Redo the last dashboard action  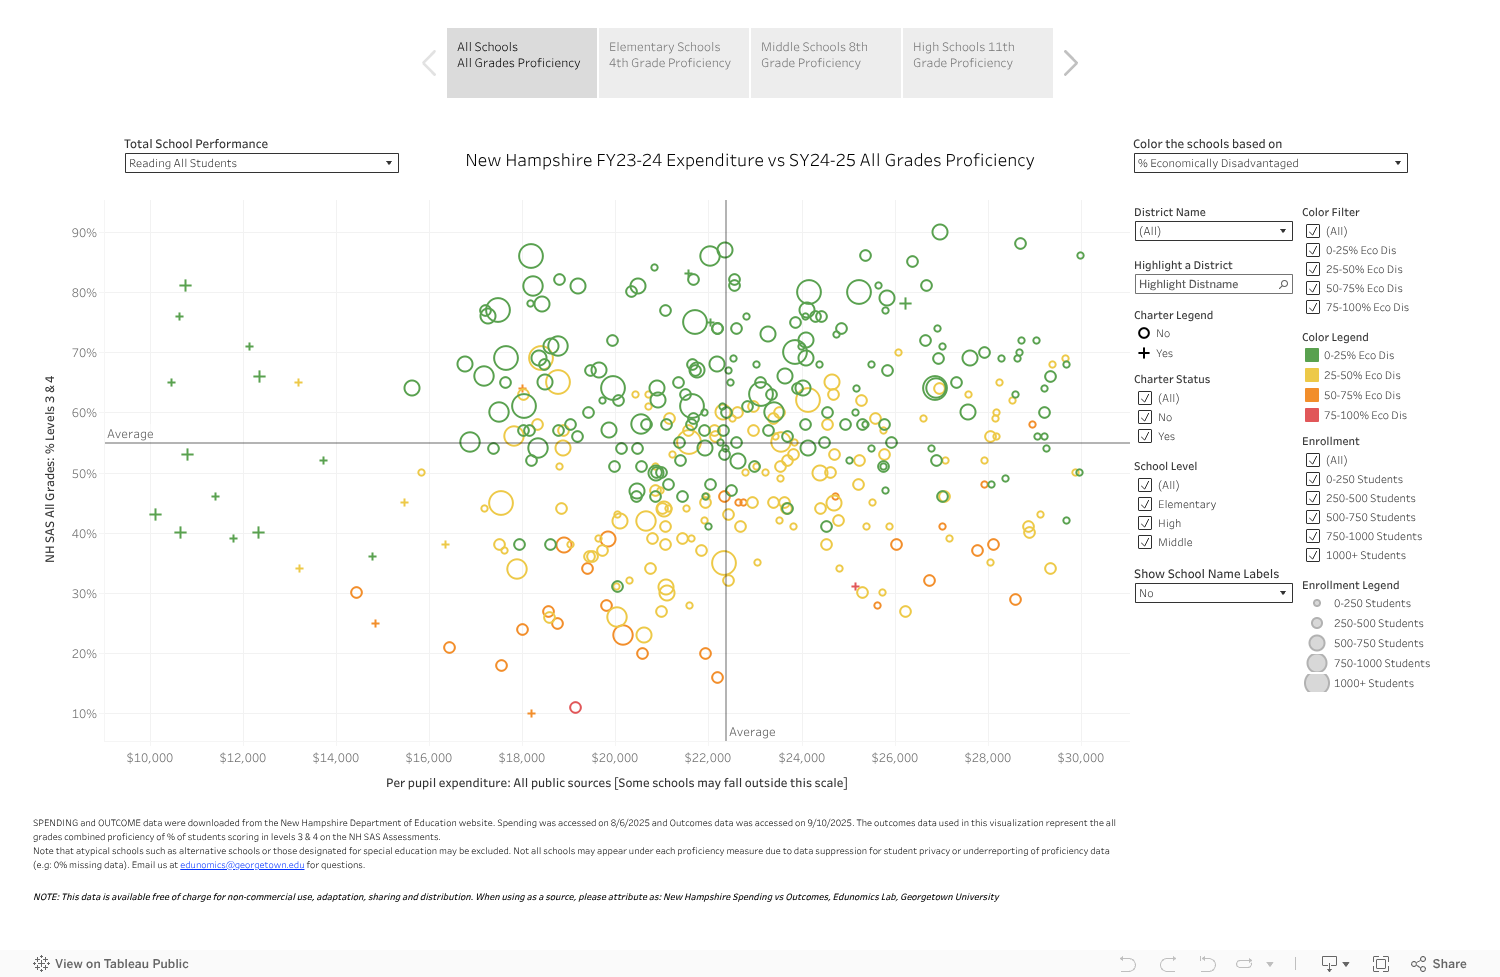pos(1167,963)
